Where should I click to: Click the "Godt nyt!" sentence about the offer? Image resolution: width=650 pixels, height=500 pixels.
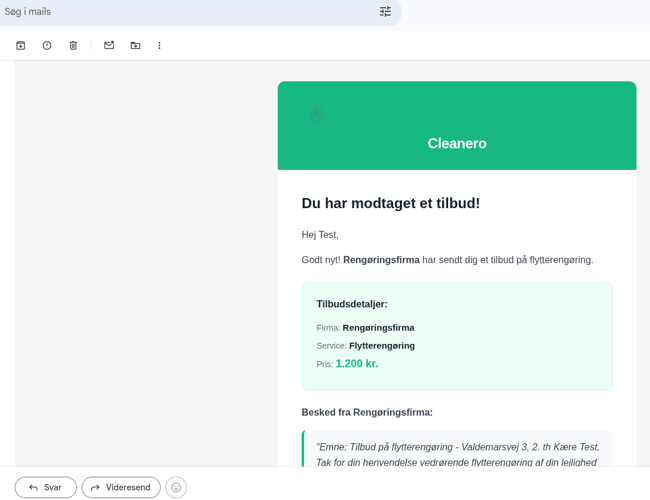[x=447, y=260]
